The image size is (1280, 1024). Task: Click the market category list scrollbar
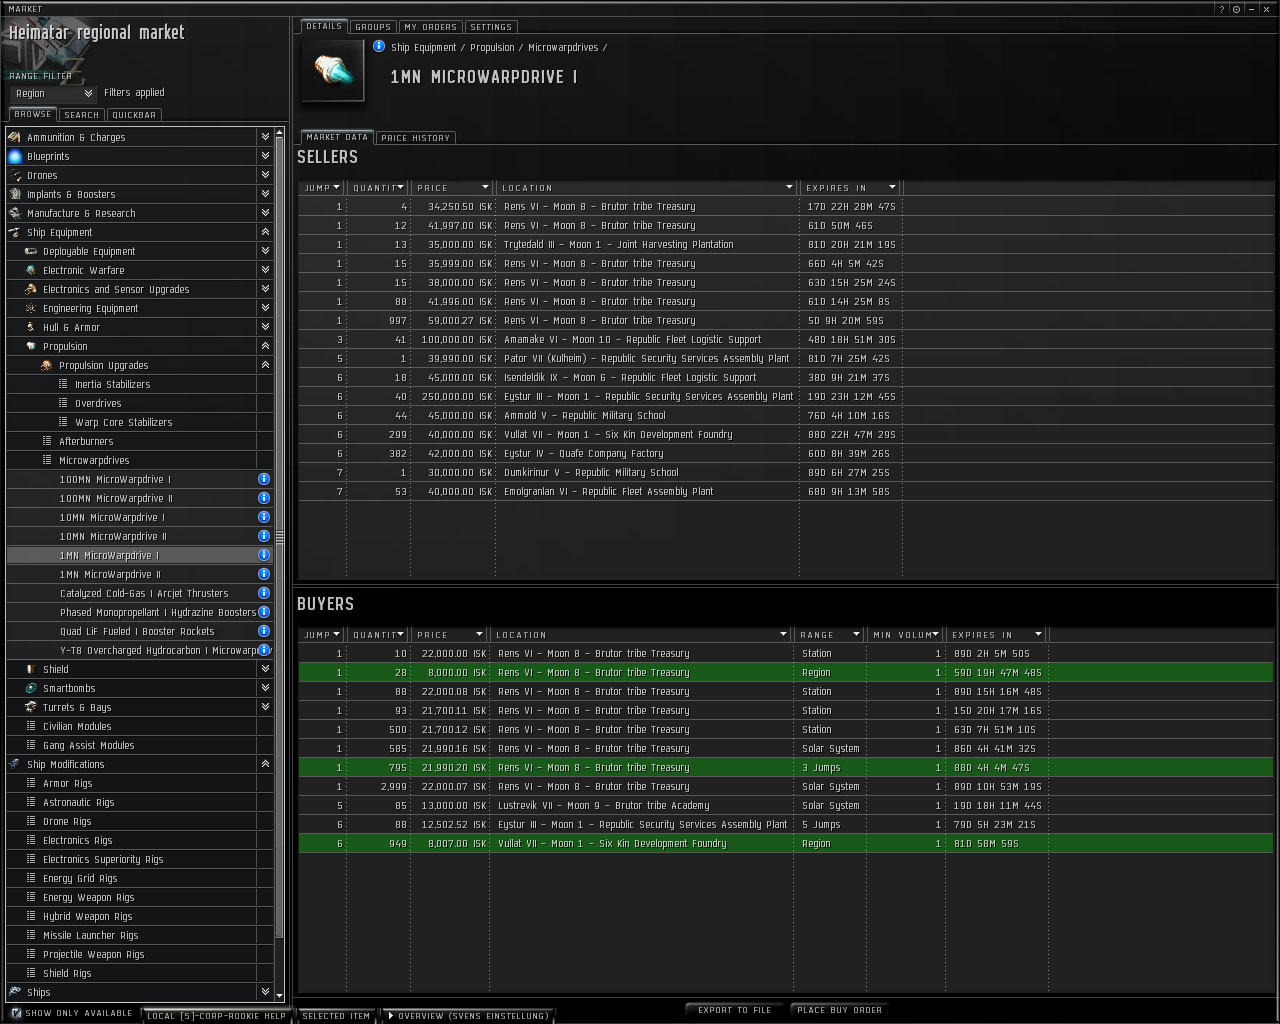click(x=280, y=537)
